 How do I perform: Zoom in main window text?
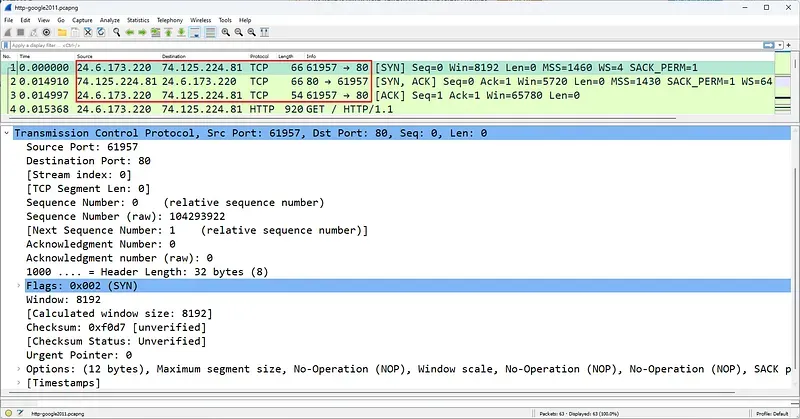point(226,32)
